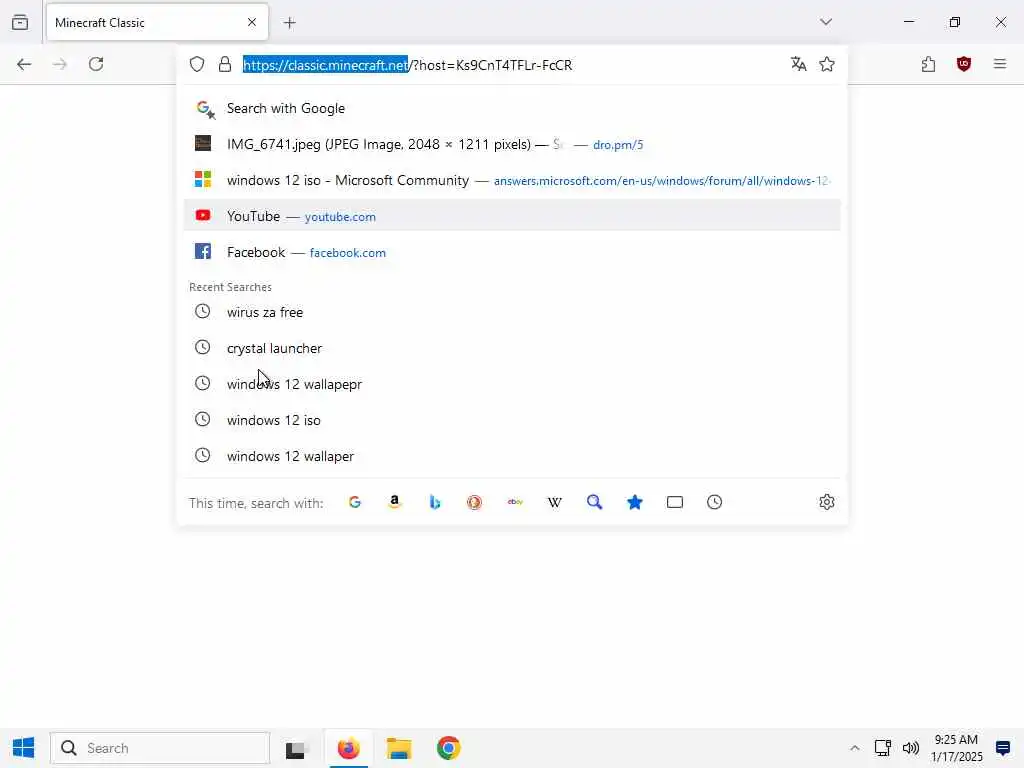
Task: Search this time with Bing icon
Action: (x=435, y=502)
